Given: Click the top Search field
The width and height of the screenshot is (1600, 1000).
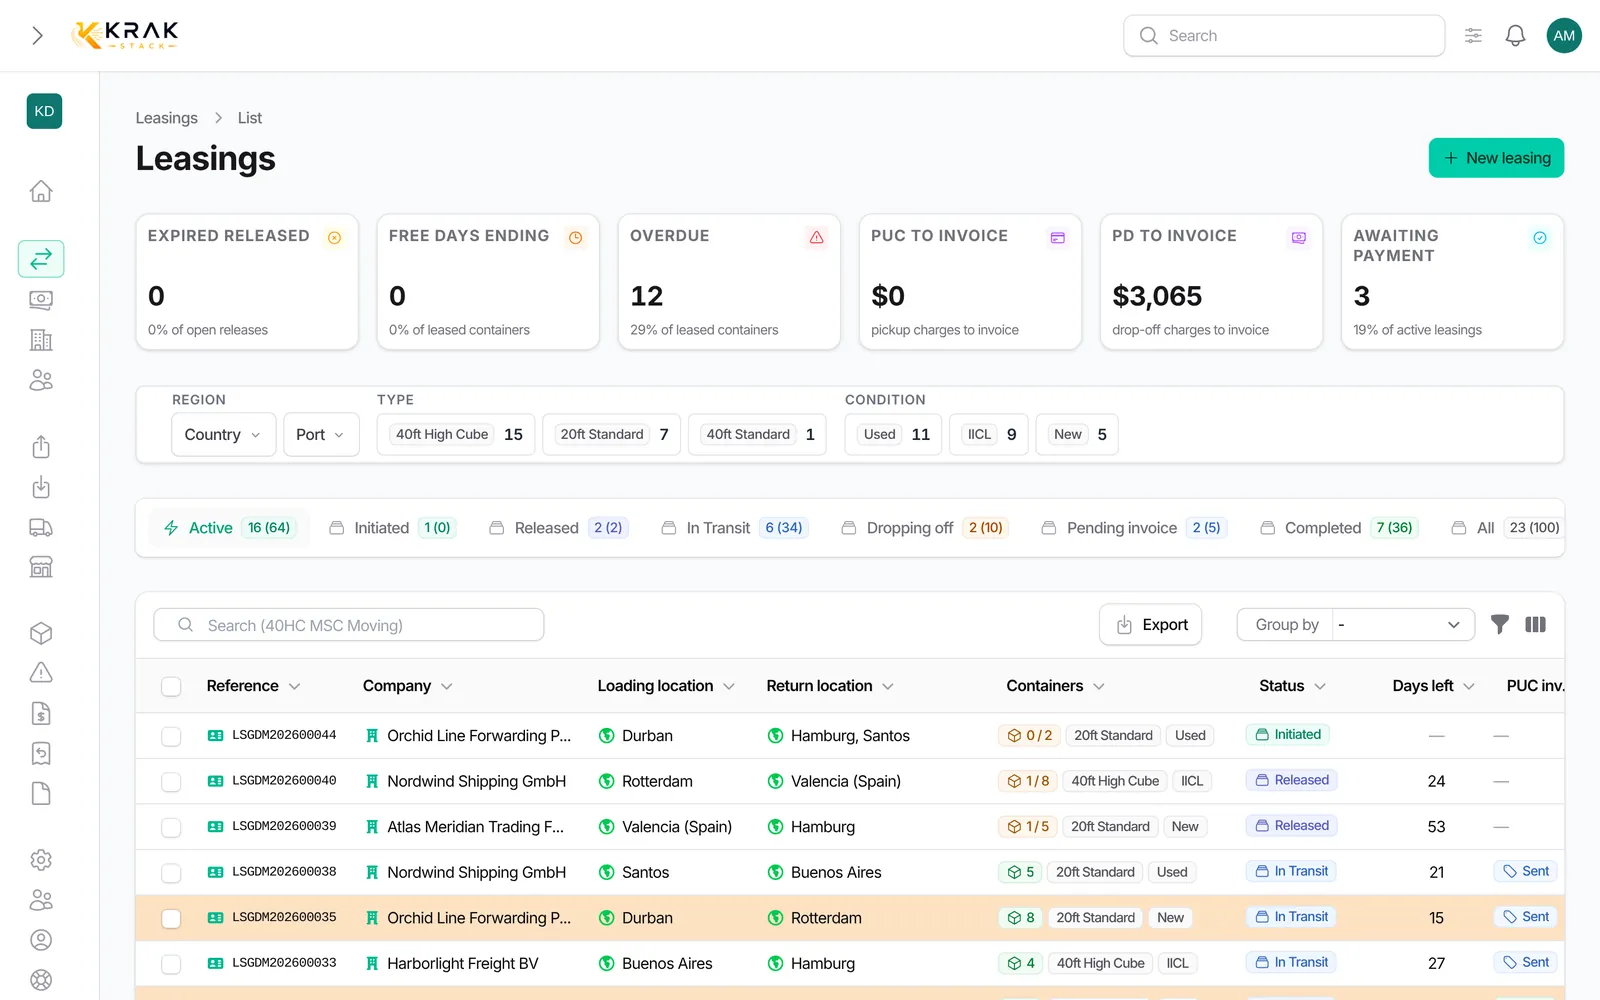Looking at the screenshot, I should [x=1284, y=36].
